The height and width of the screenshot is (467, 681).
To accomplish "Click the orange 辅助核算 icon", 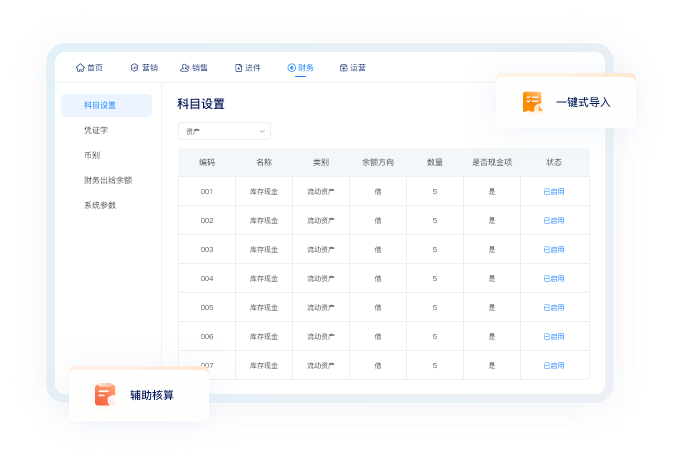I will pyautogui.click(x=105, y=395).
